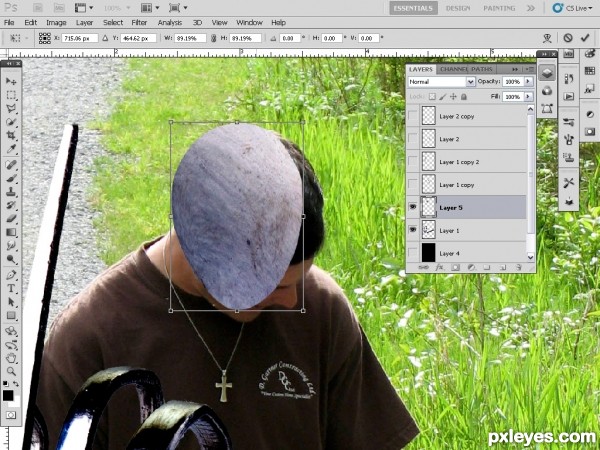The image size is (600, 450).
Task: Add a layer style via fx
Action: pyautogui.click(x=439, y=267)
